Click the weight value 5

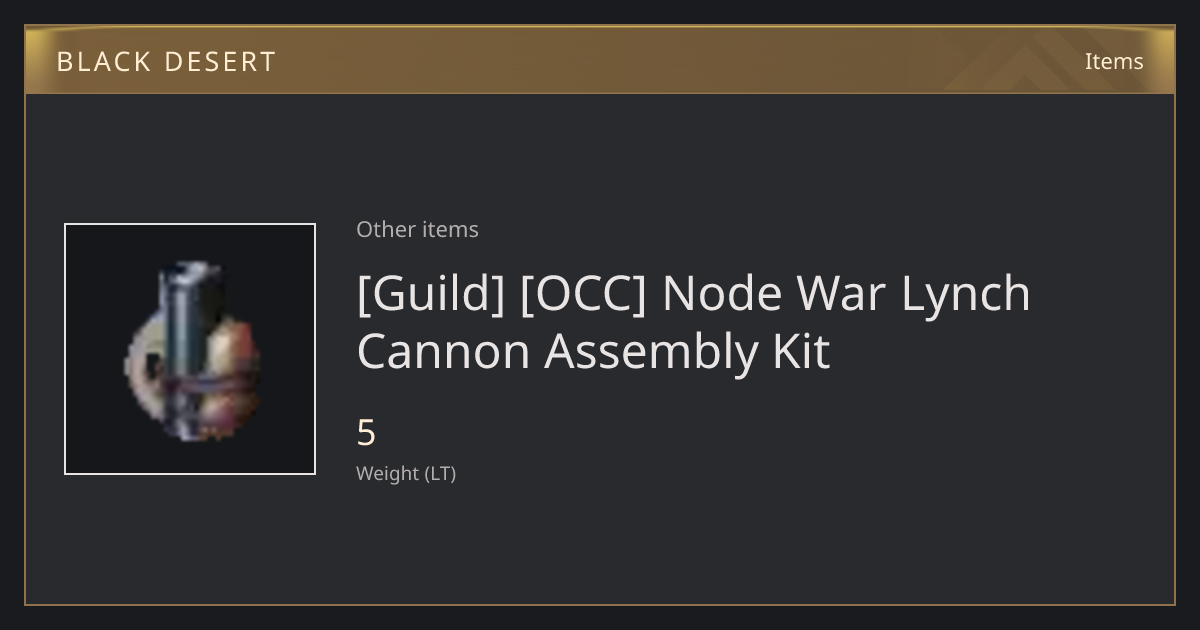366,433
